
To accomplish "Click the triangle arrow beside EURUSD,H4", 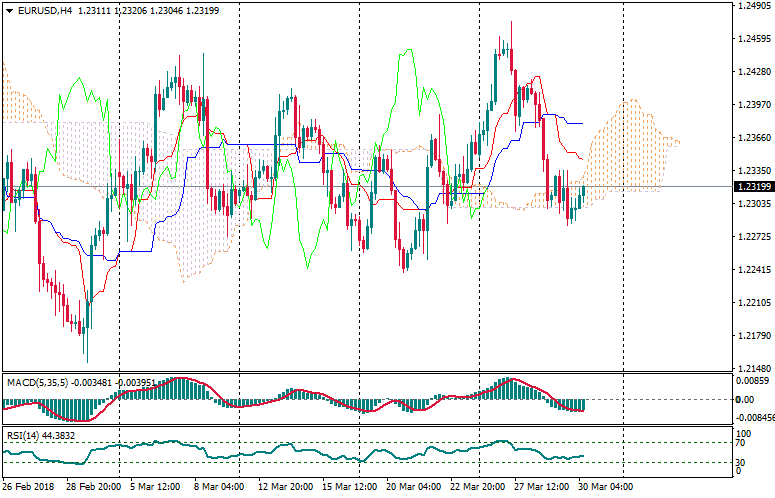I will [9, 10].
